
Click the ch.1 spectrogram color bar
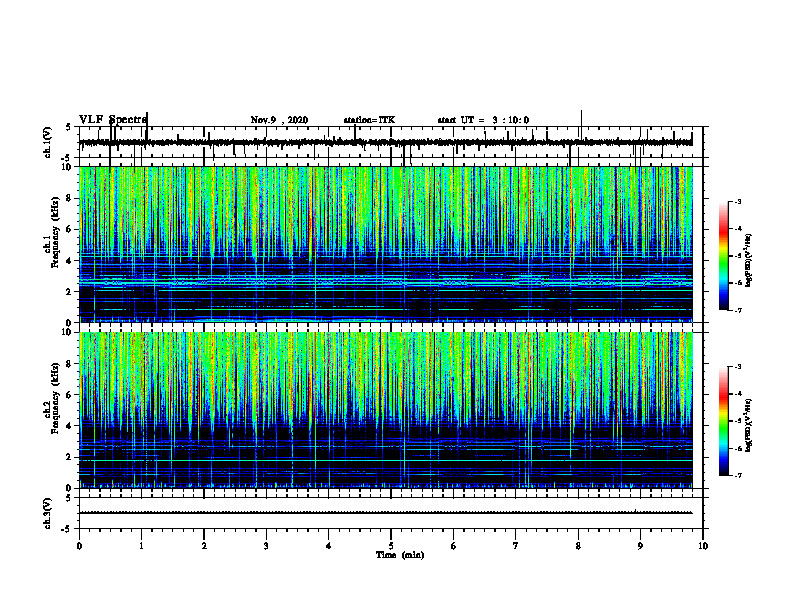coord(724,256)
